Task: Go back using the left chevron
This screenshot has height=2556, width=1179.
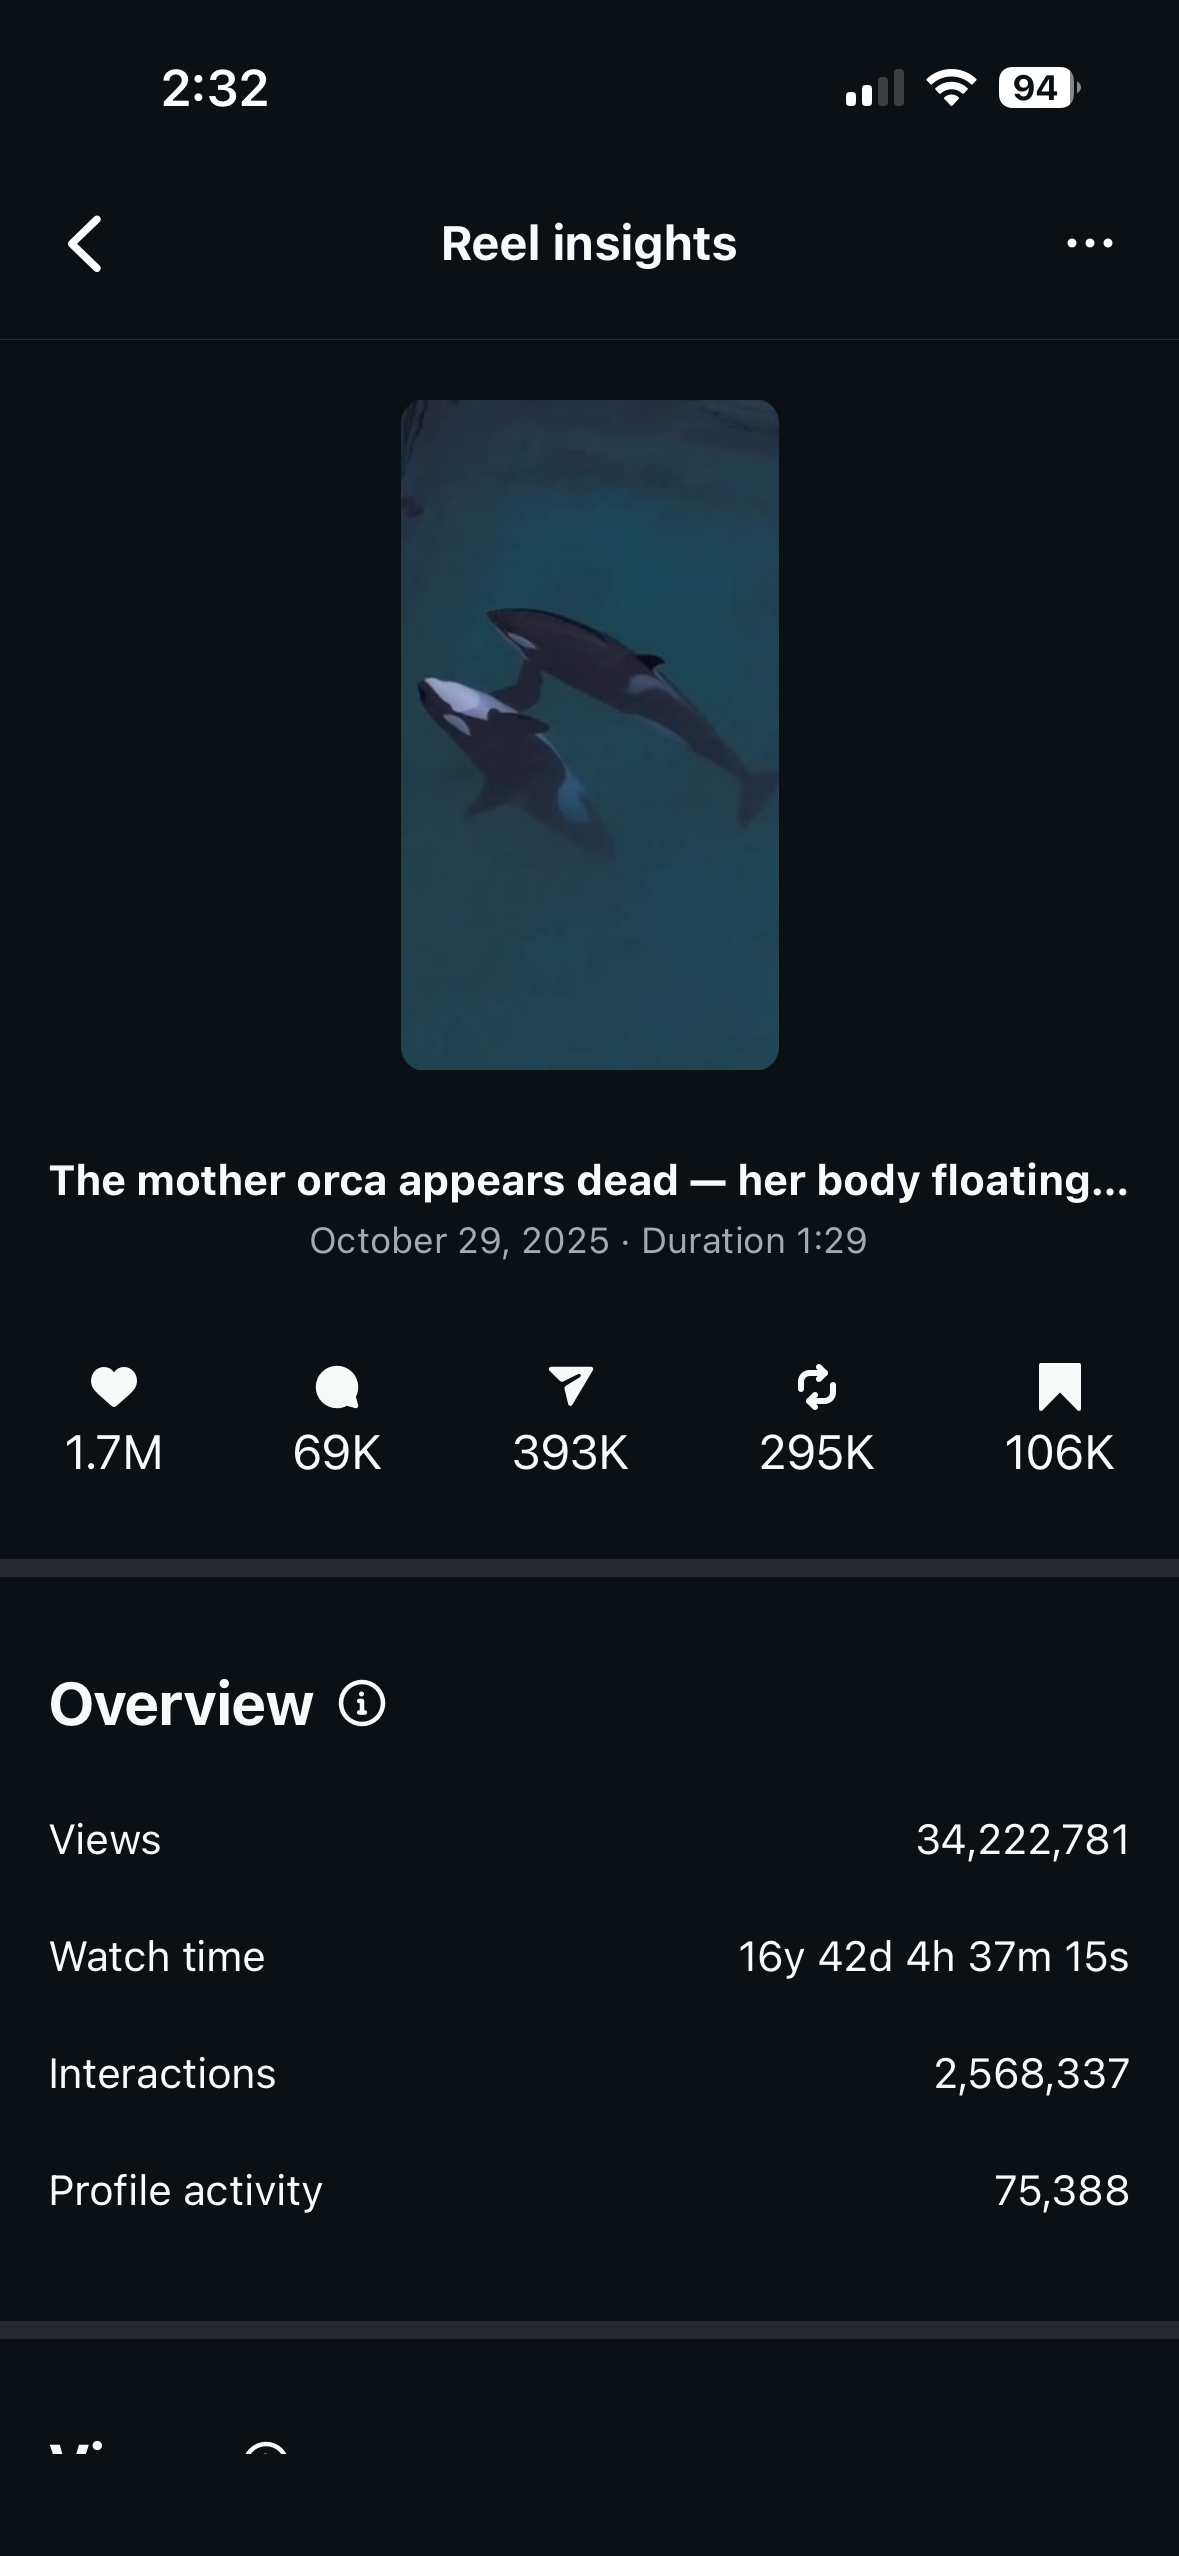Action: point(85,244)
